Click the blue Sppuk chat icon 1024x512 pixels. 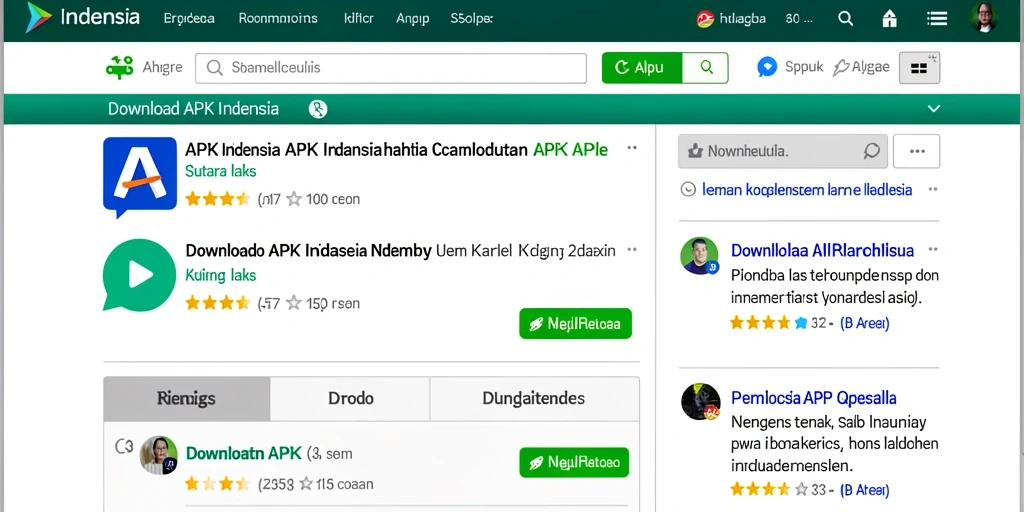[x=767, y=67]
